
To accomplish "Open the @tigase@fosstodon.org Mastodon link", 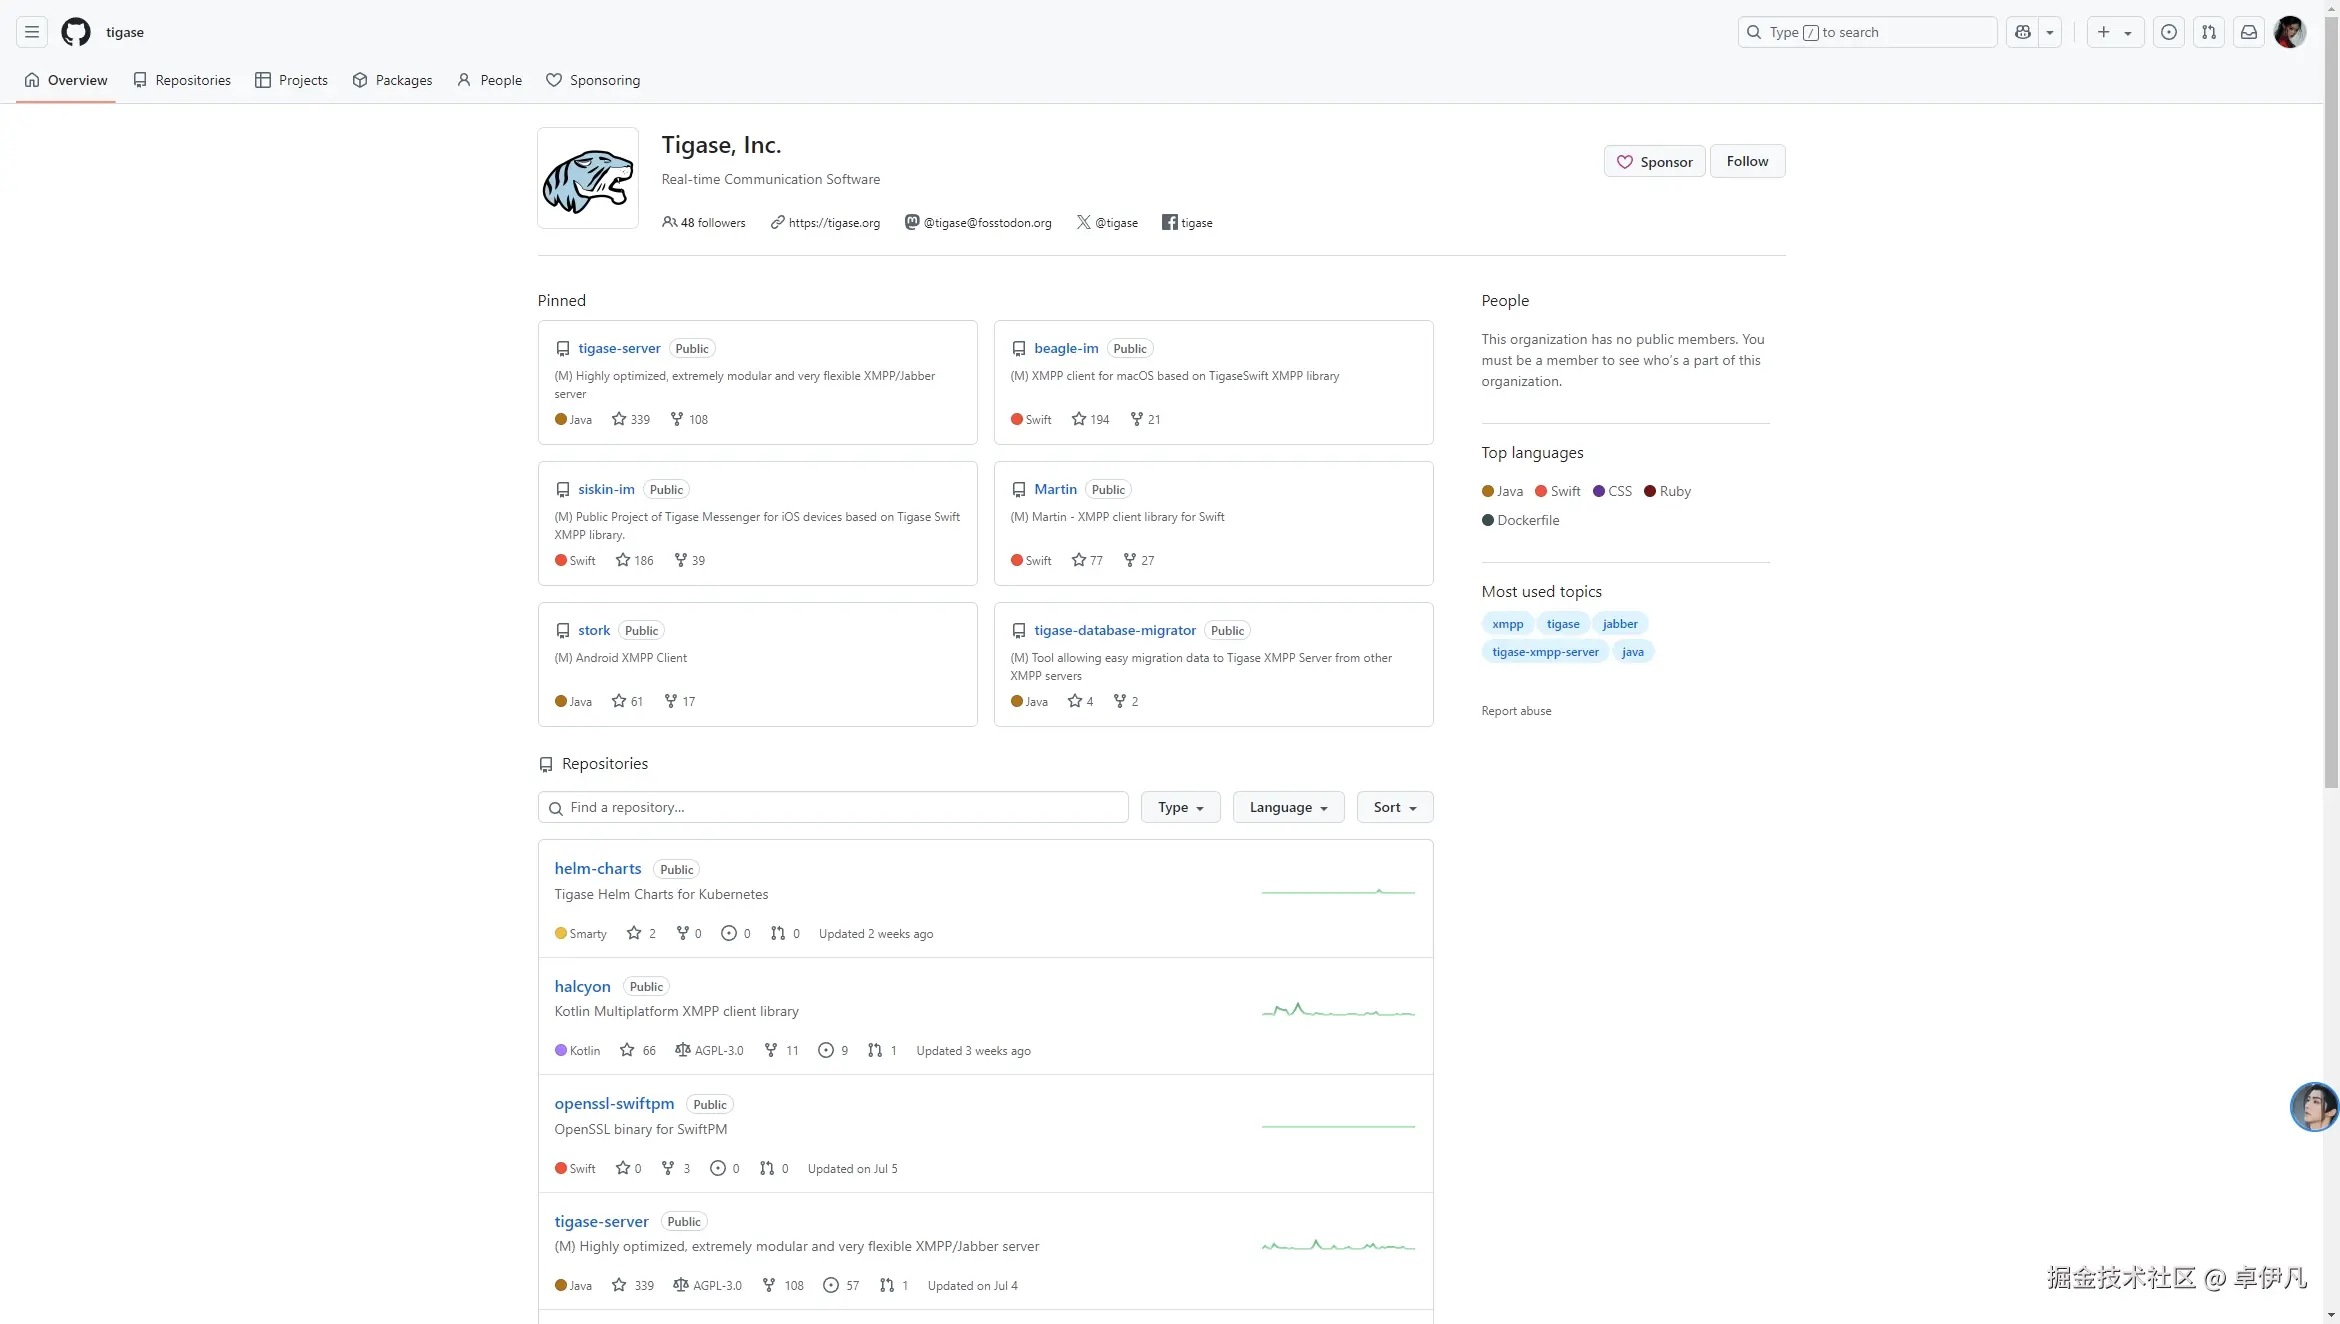I will pyautogui.click(x=987, y=222).
